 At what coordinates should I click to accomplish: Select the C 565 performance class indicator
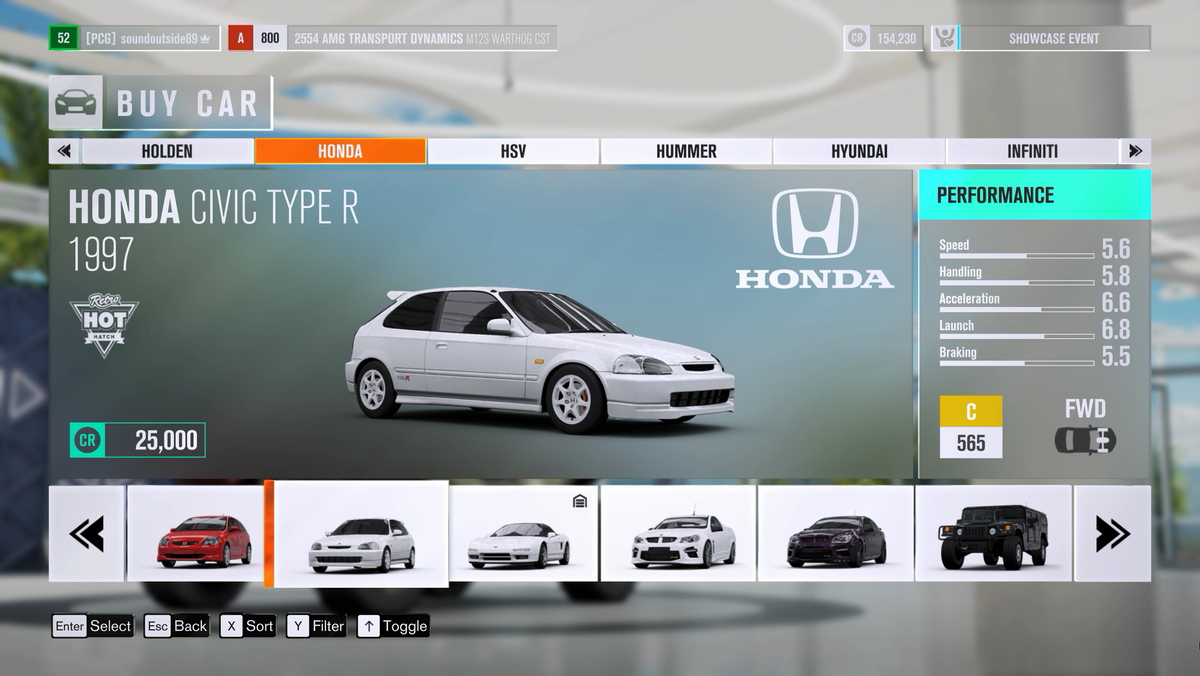click(x=970, y=424)
